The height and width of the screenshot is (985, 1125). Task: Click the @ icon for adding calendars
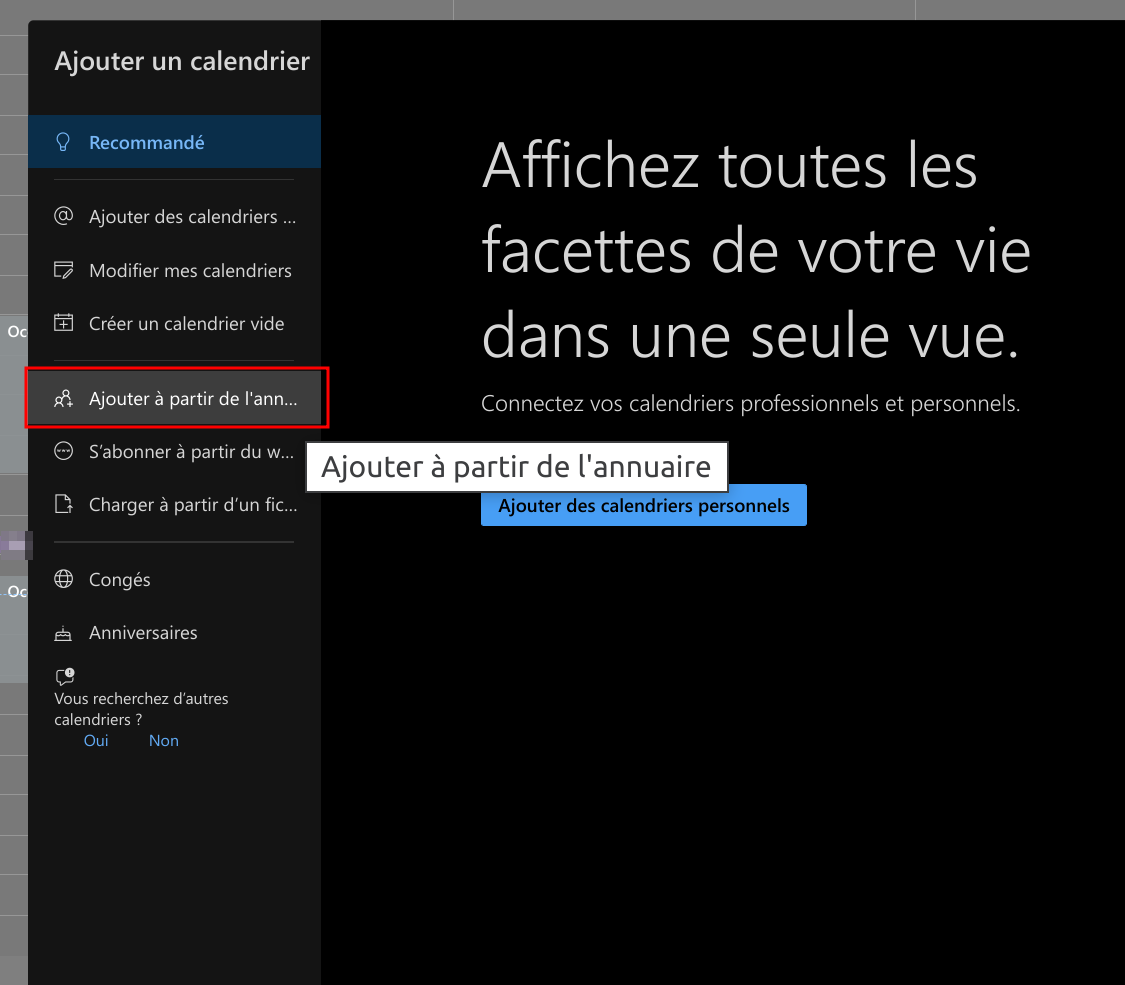coord(64,216)
